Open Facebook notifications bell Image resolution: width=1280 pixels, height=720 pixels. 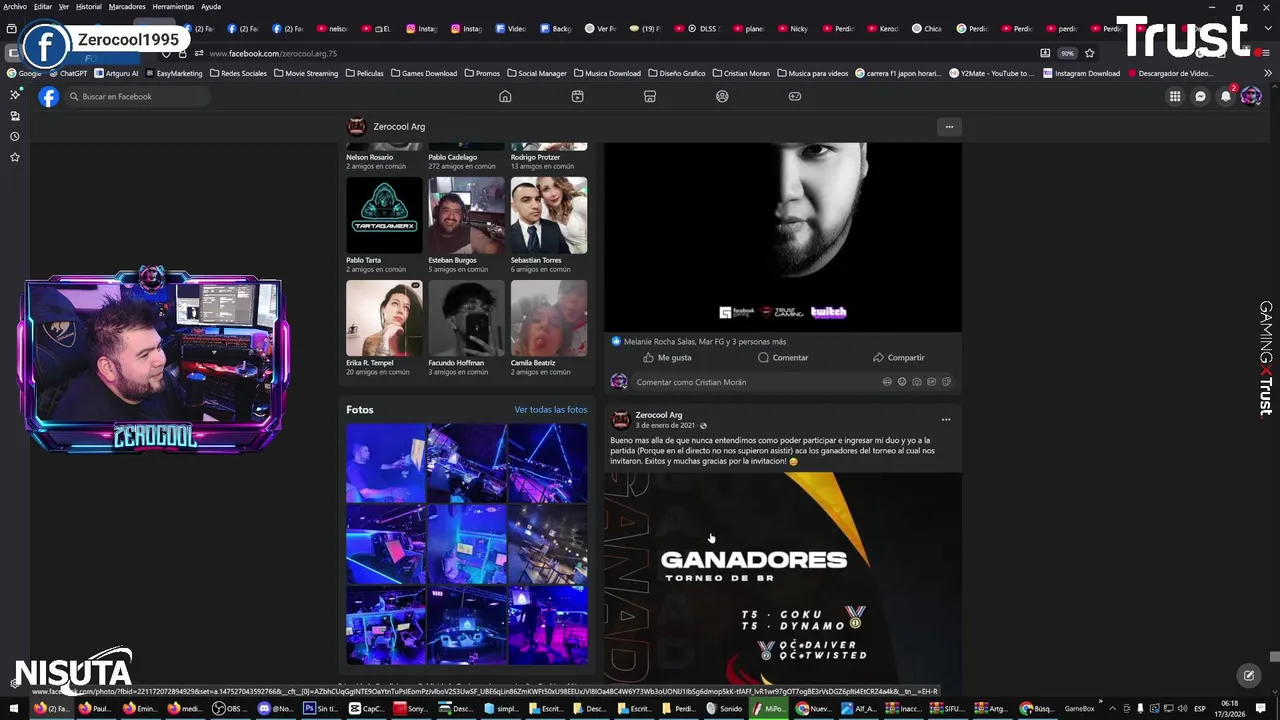(x=1226, y=96)
